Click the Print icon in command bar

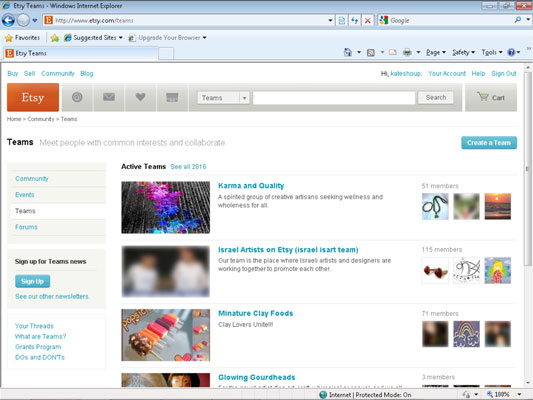click(407, 52)
